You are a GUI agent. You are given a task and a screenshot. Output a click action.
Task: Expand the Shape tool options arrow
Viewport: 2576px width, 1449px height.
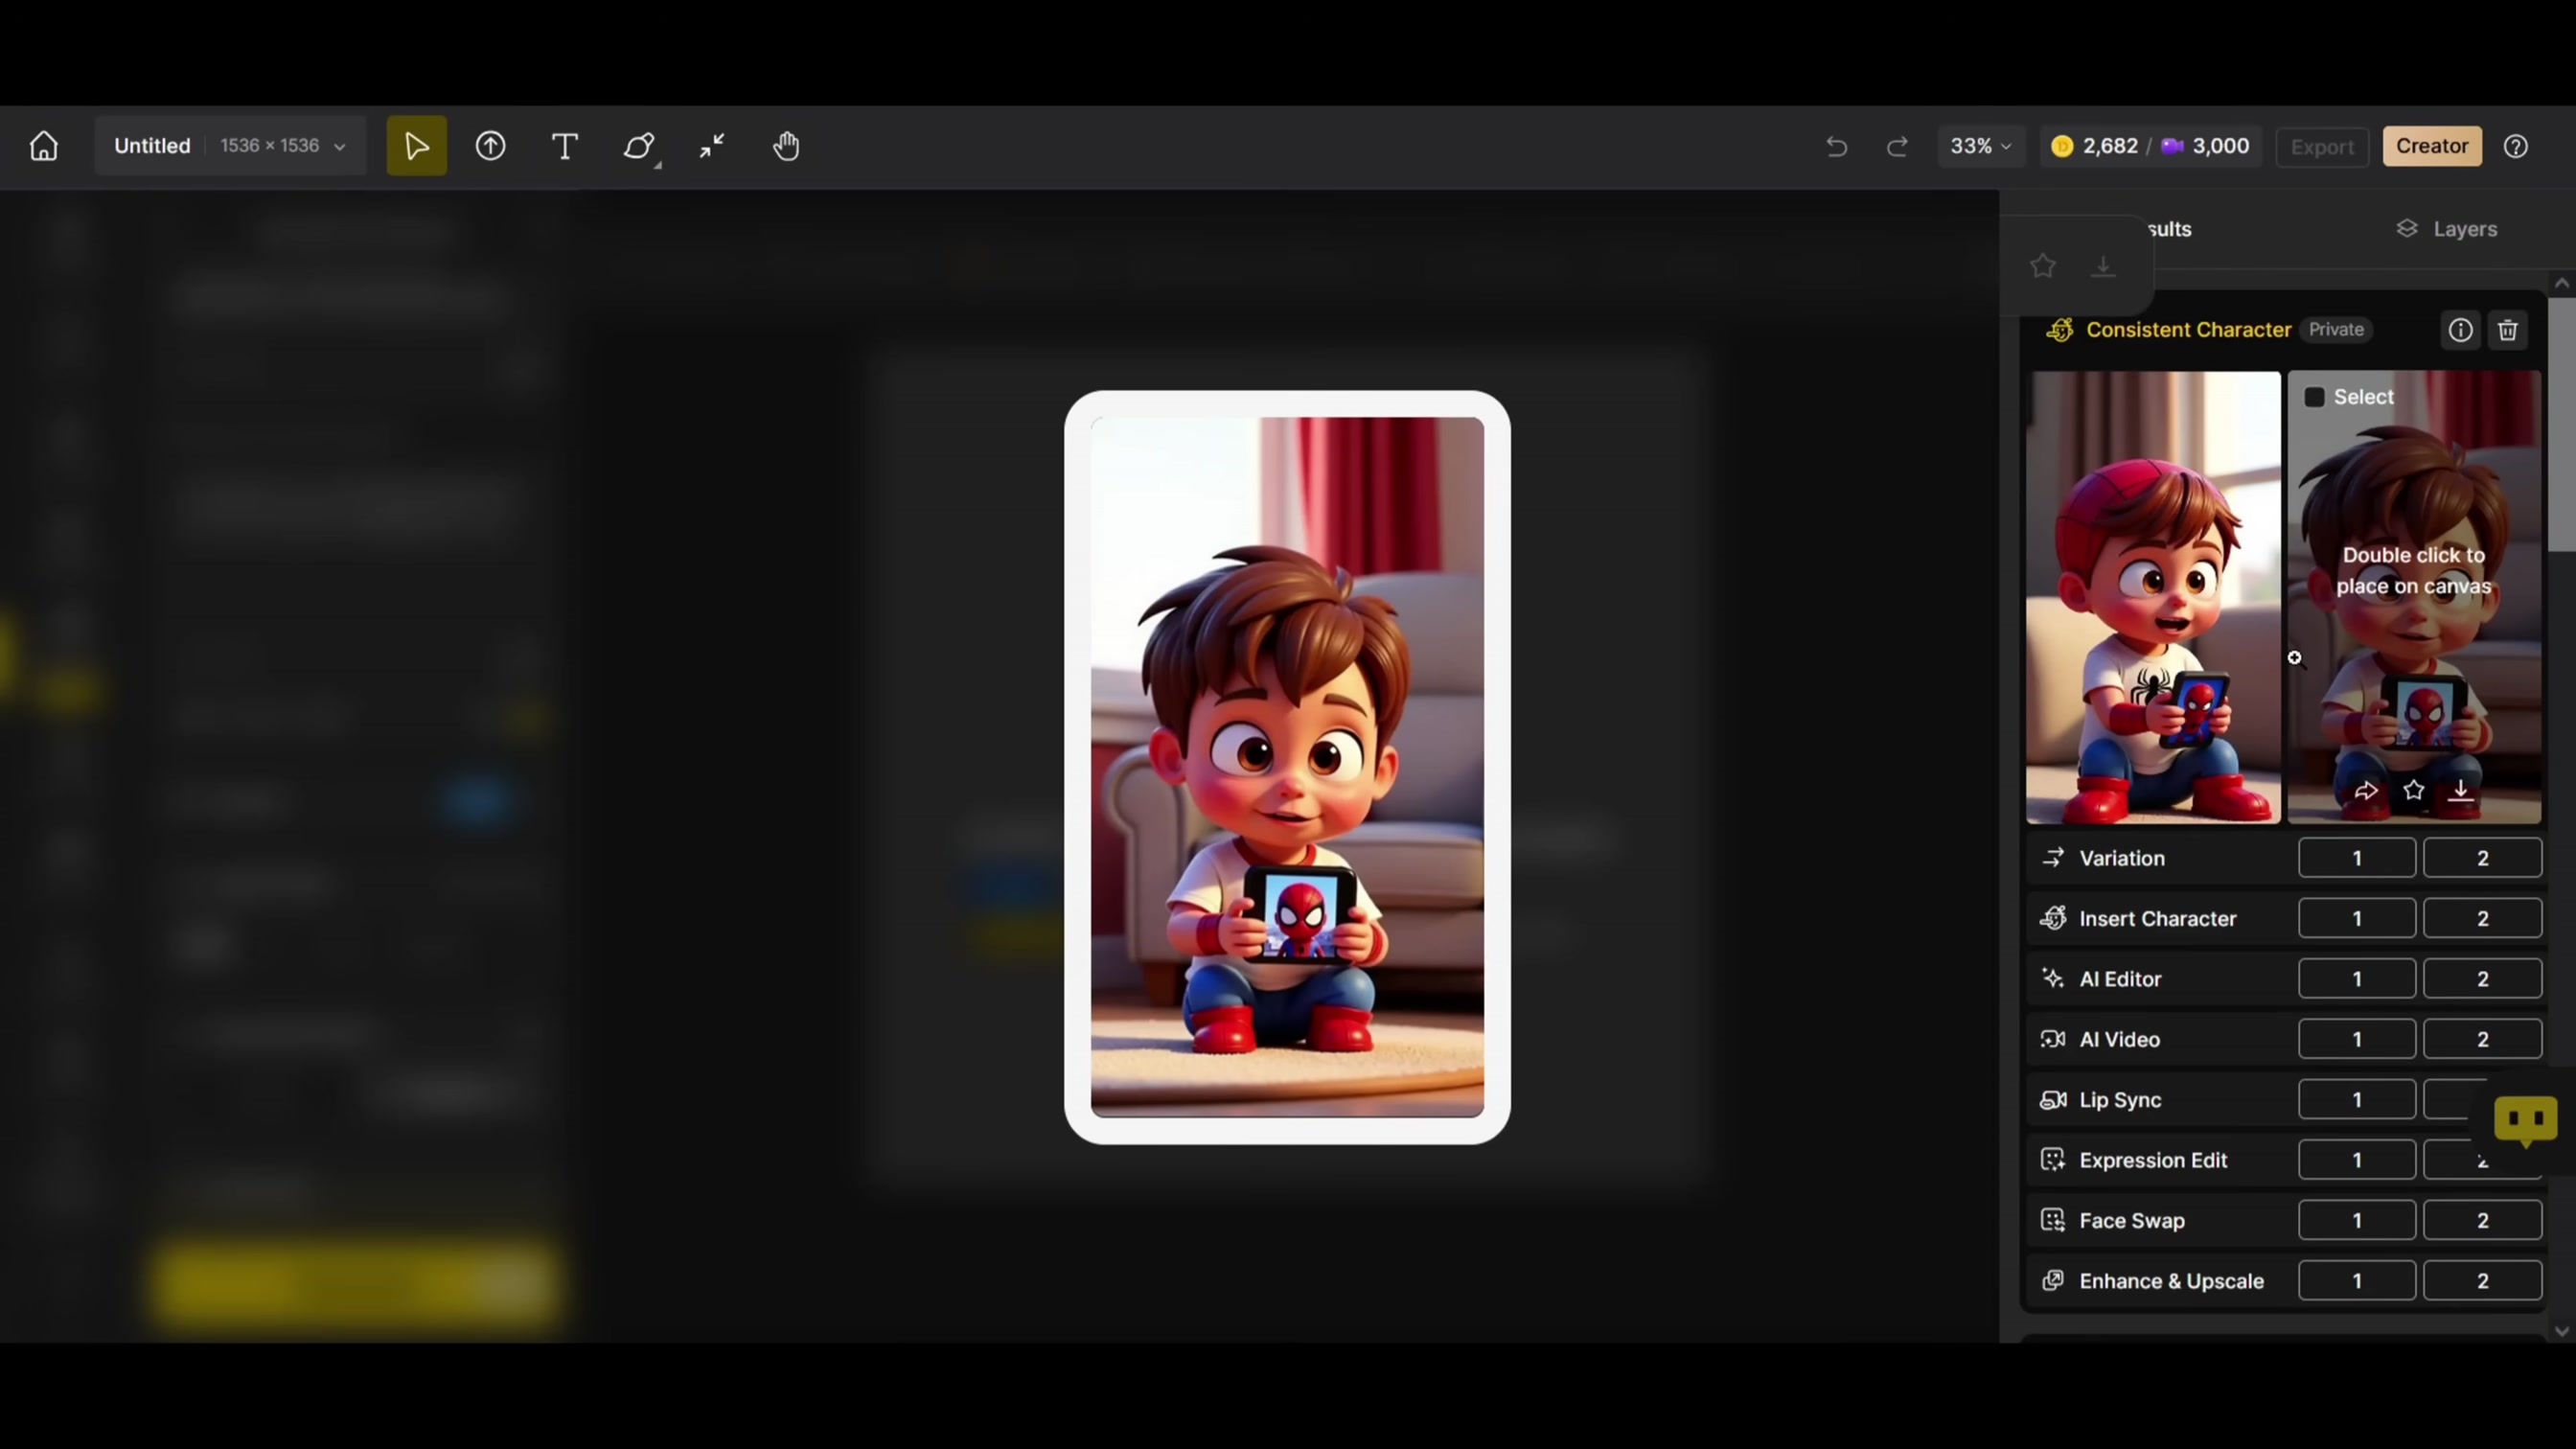point(658,165)
